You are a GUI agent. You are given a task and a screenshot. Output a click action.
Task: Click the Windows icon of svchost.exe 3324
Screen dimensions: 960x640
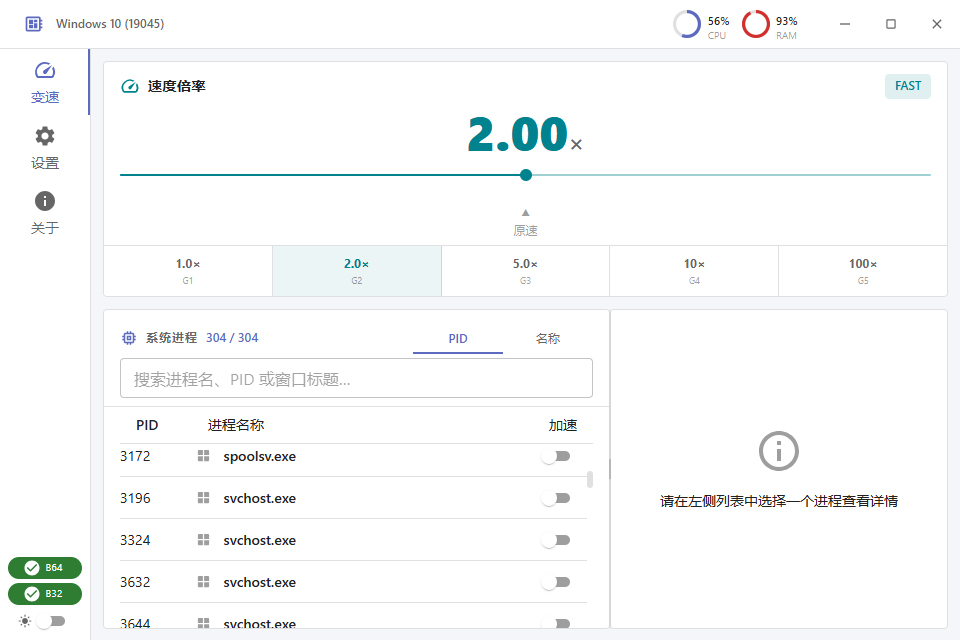point(203,540)
